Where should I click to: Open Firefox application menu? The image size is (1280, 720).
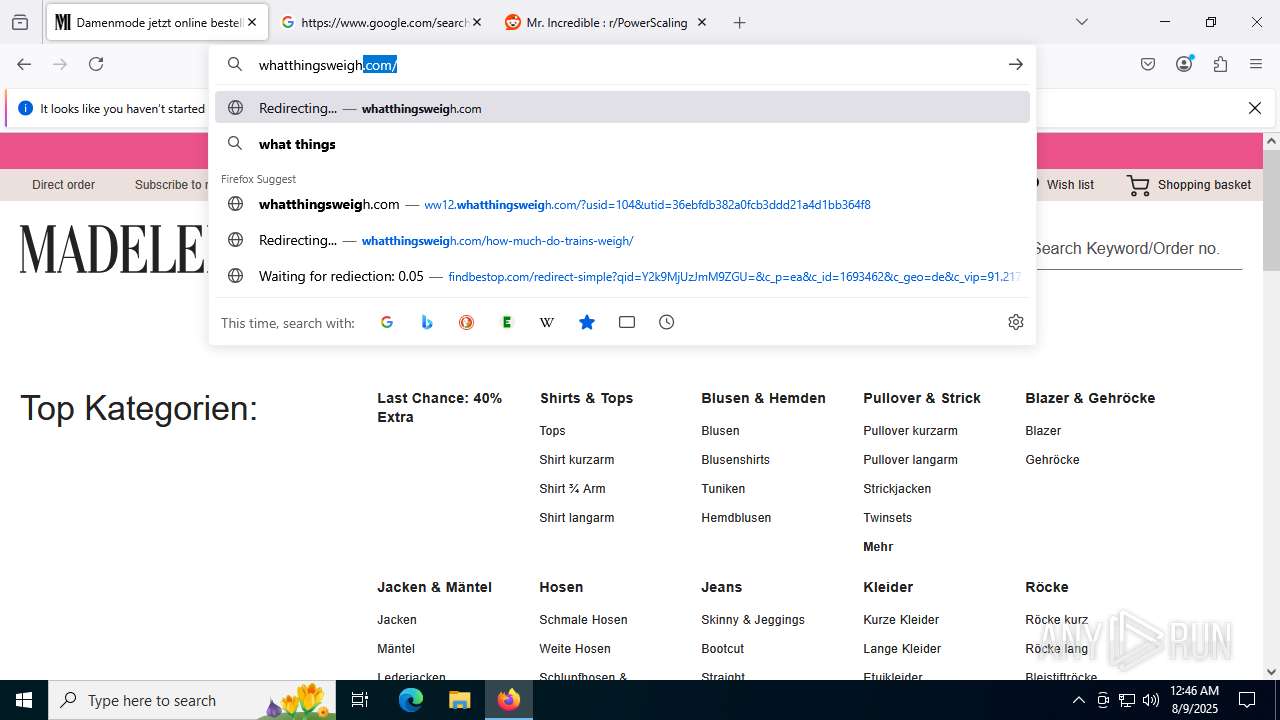coord(1256,64)
